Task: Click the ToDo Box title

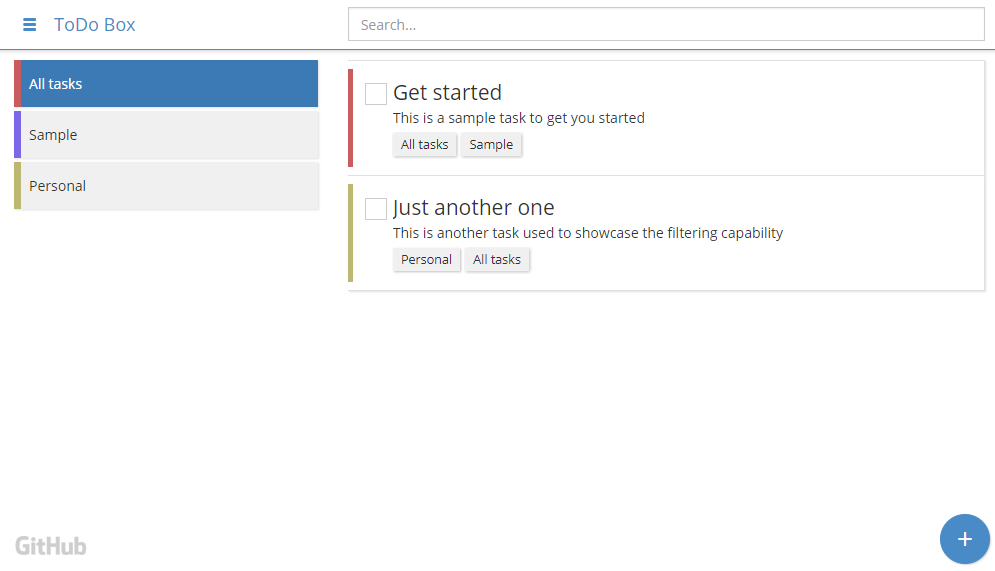Action: coord(95,25)
